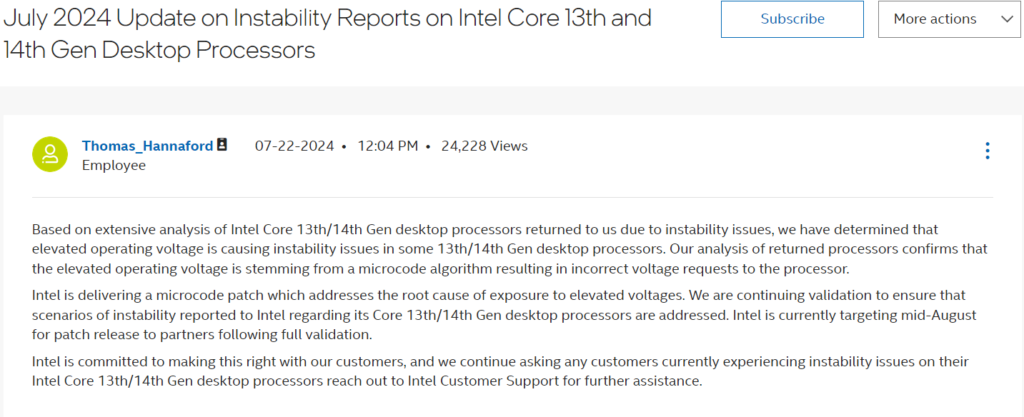The width and height of the screenshot is (1024, 417).
Task: Open the More actions dropdown
Action: click(x=949, y=19)
